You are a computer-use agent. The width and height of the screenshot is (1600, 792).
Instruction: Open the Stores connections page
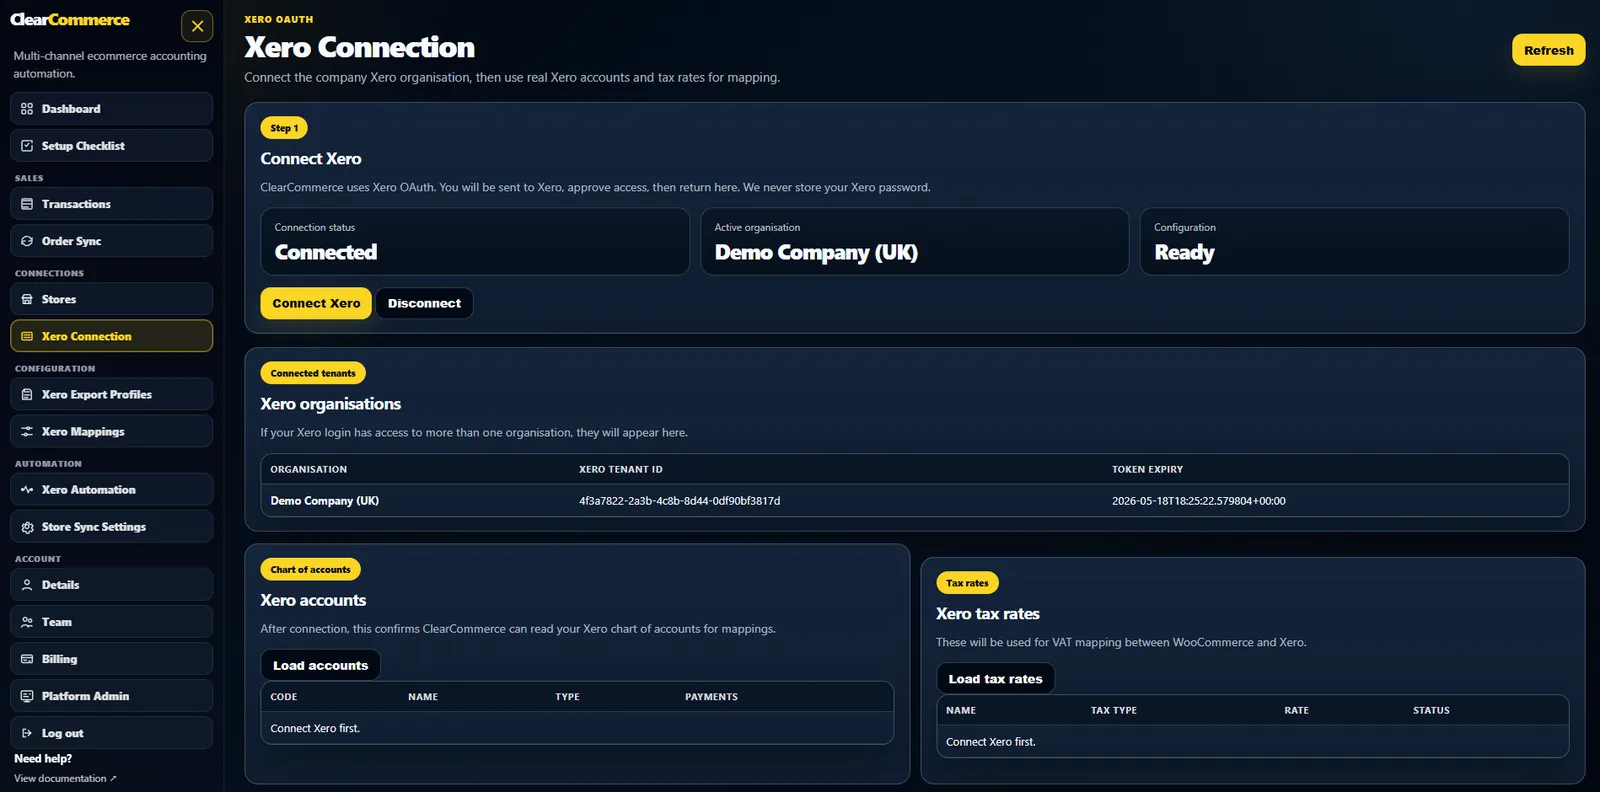coord(111,299)
